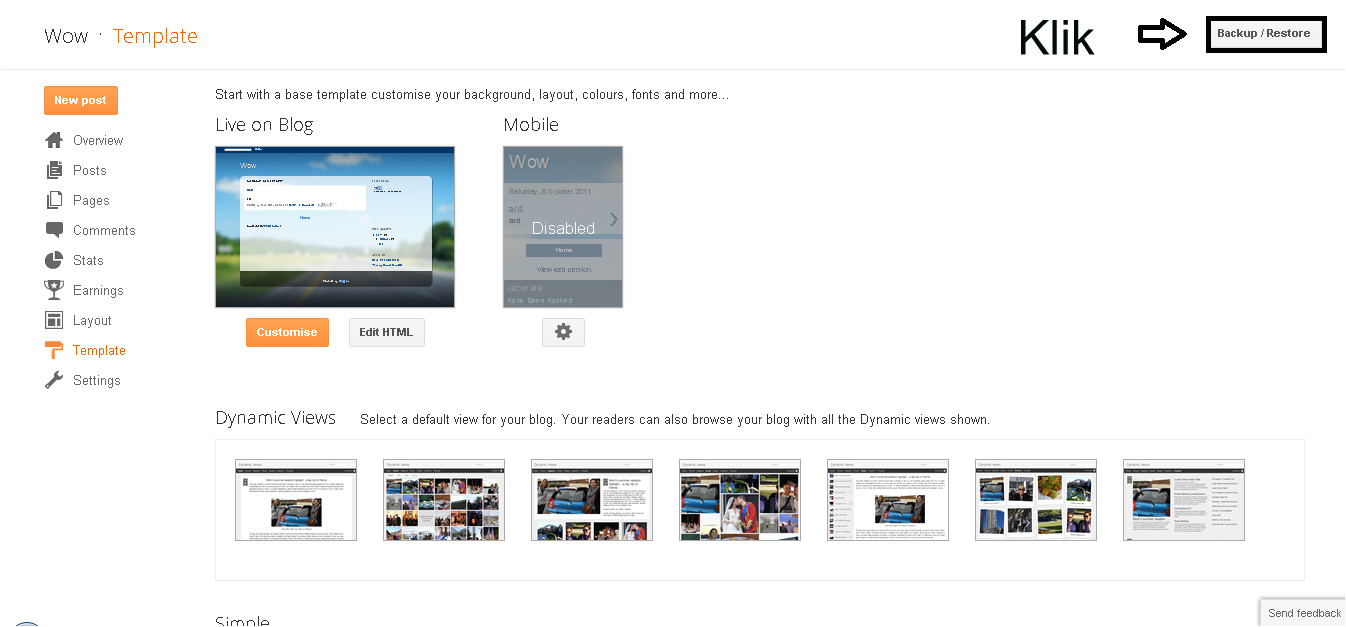
Task: Choose the first Dynamic Views thumbnail
Action: tap(296, 500)
